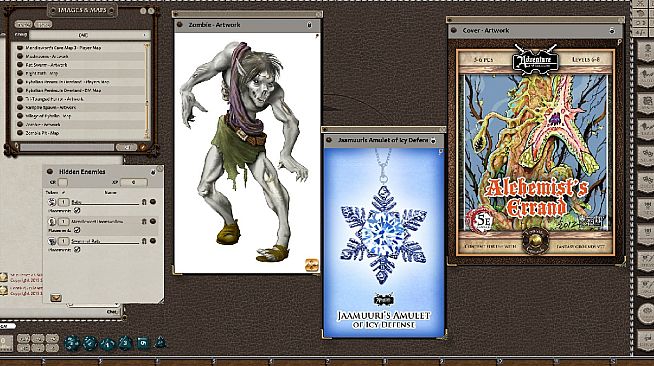Click the edit list icon in Images & Maps
The height and width of the screenshot is (366, 654).
point(143,147)
